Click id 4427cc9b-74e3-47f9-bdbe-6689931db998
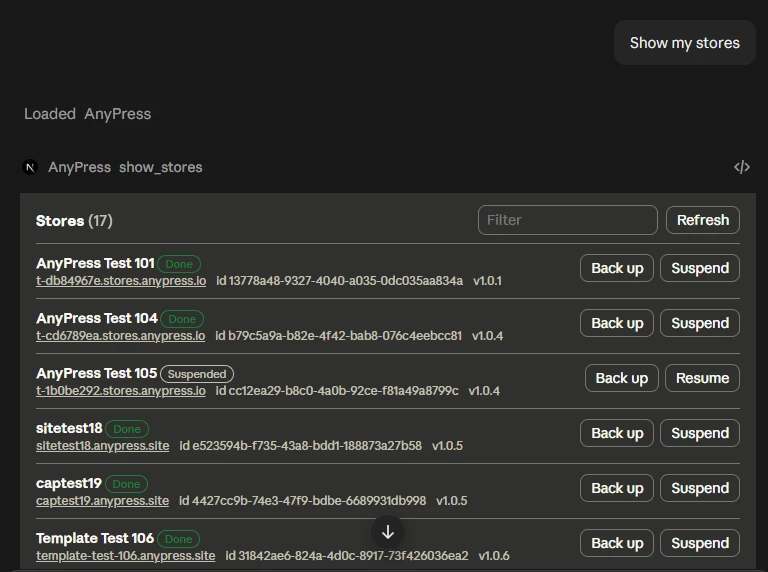768x572 pixels. coord(302,500)
